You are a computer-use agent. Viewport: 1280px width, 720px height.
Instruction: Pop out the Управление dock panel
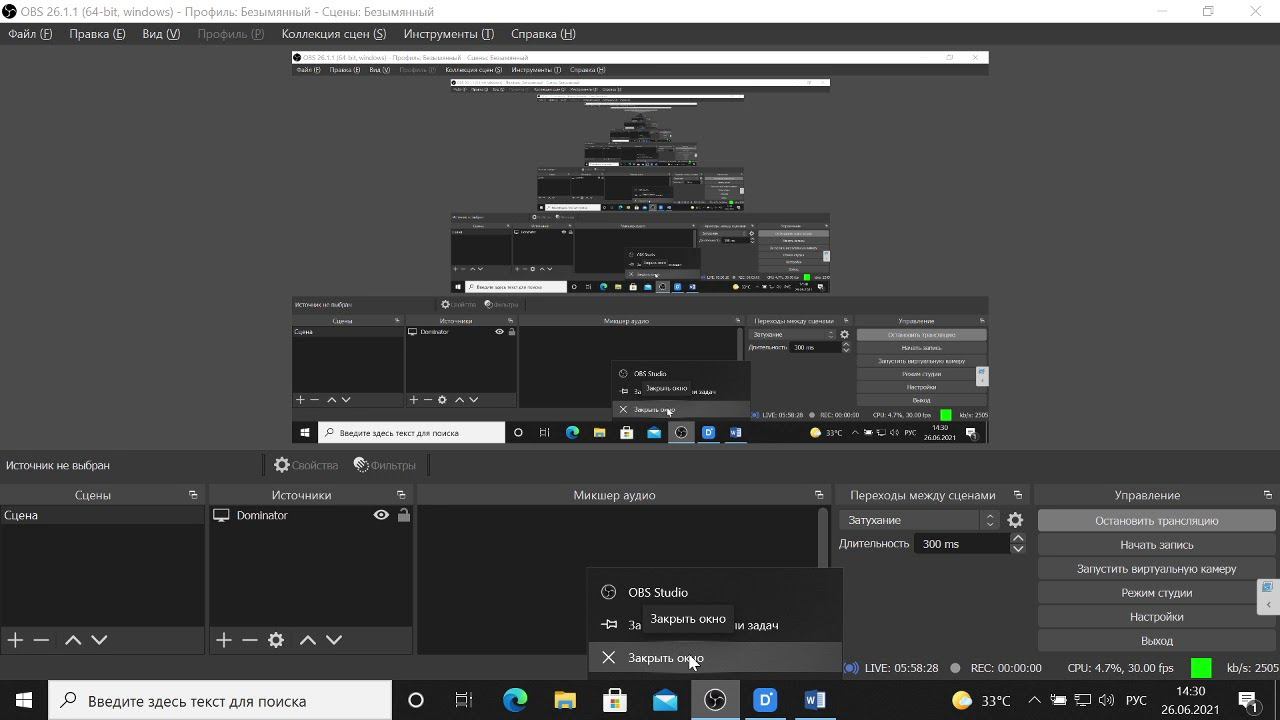click(x=1268, y=495)
